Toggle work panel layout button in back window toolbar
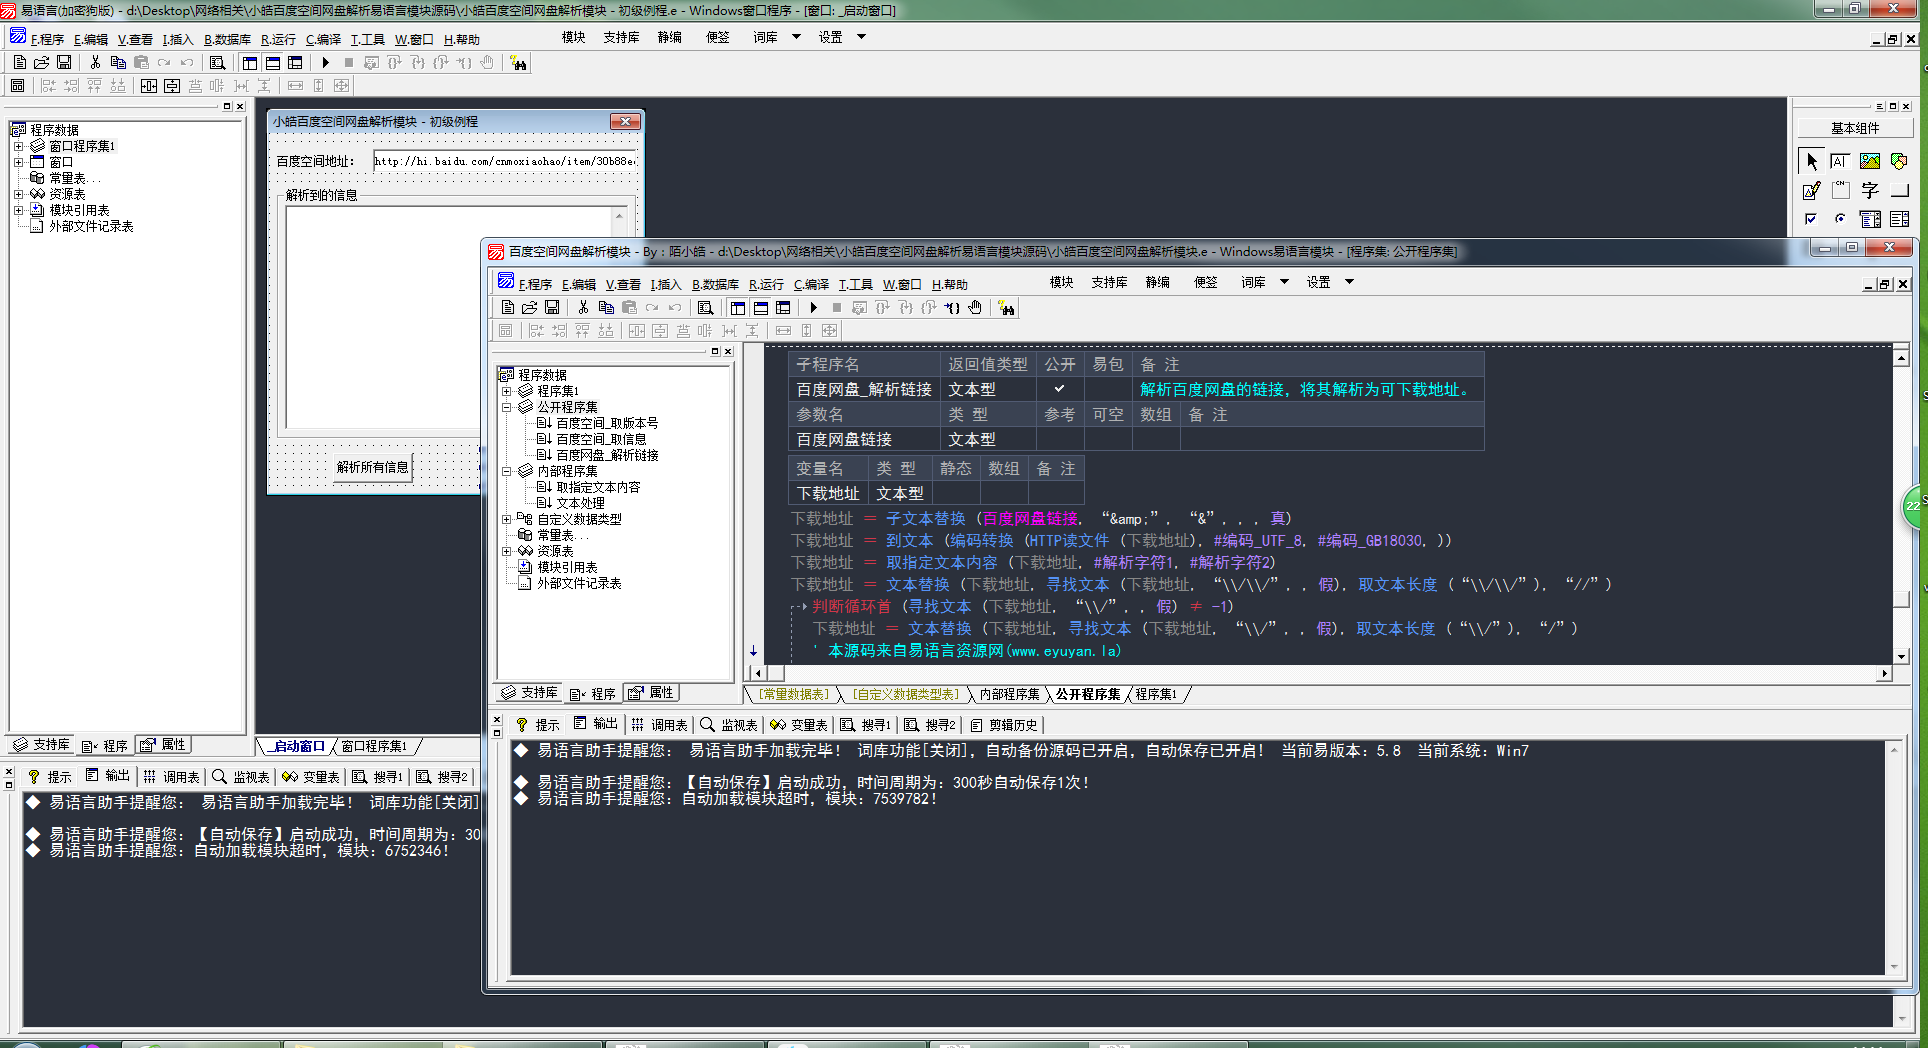Viewport: 1928px width, 1048px height. (x=249, y=62)
